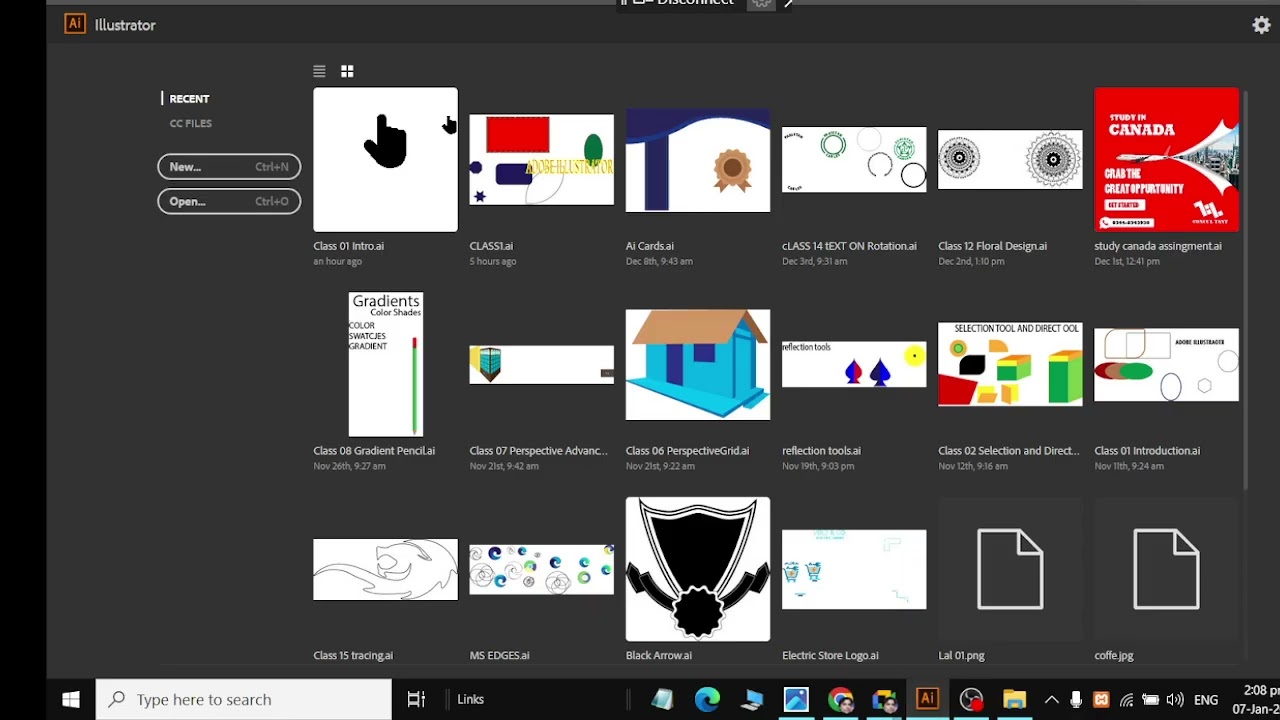Switch to grid thumbnail view
This screenshot has width=1280, height=720.
pyautogui.click(x=347, y=71)
